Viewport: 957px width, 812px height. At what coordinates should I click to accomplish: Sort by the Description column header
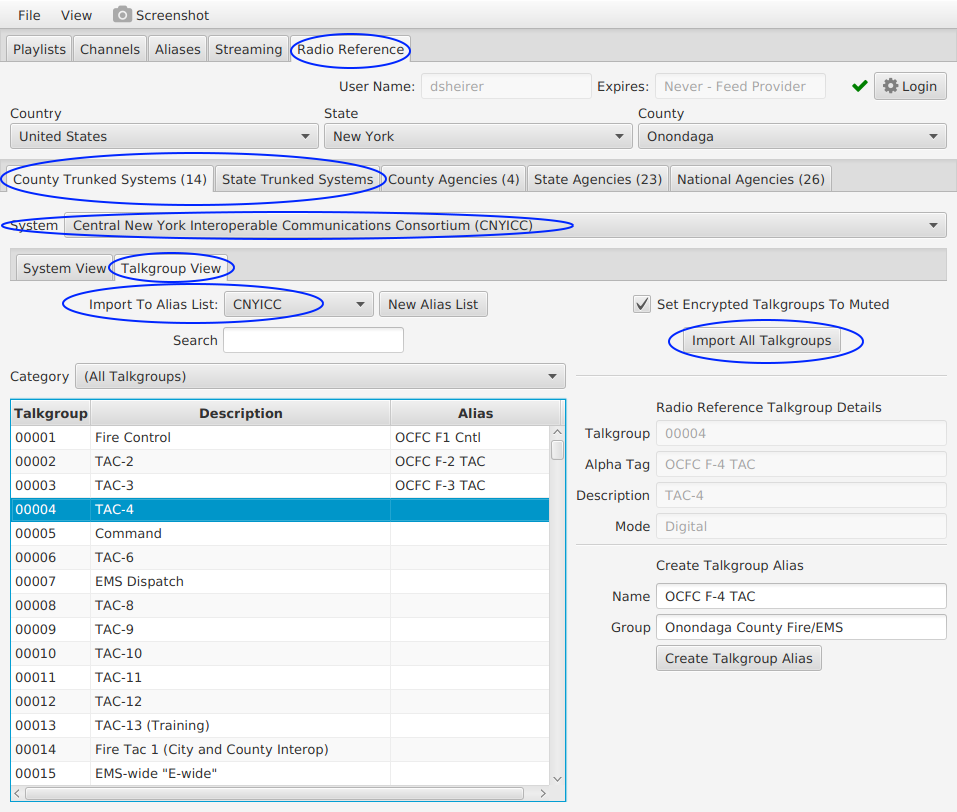pyautogui.click(x=240, y=413)
